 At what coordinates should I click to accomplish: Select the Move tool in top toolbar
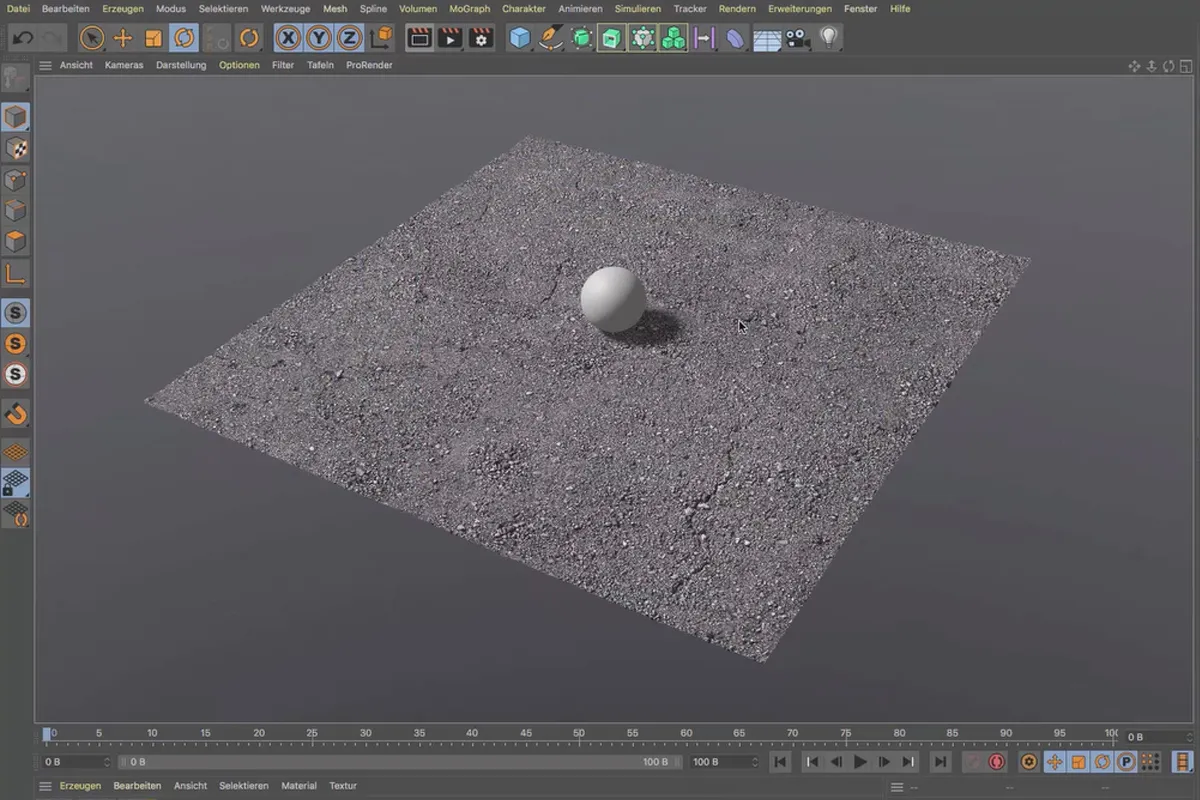point(123,38)
